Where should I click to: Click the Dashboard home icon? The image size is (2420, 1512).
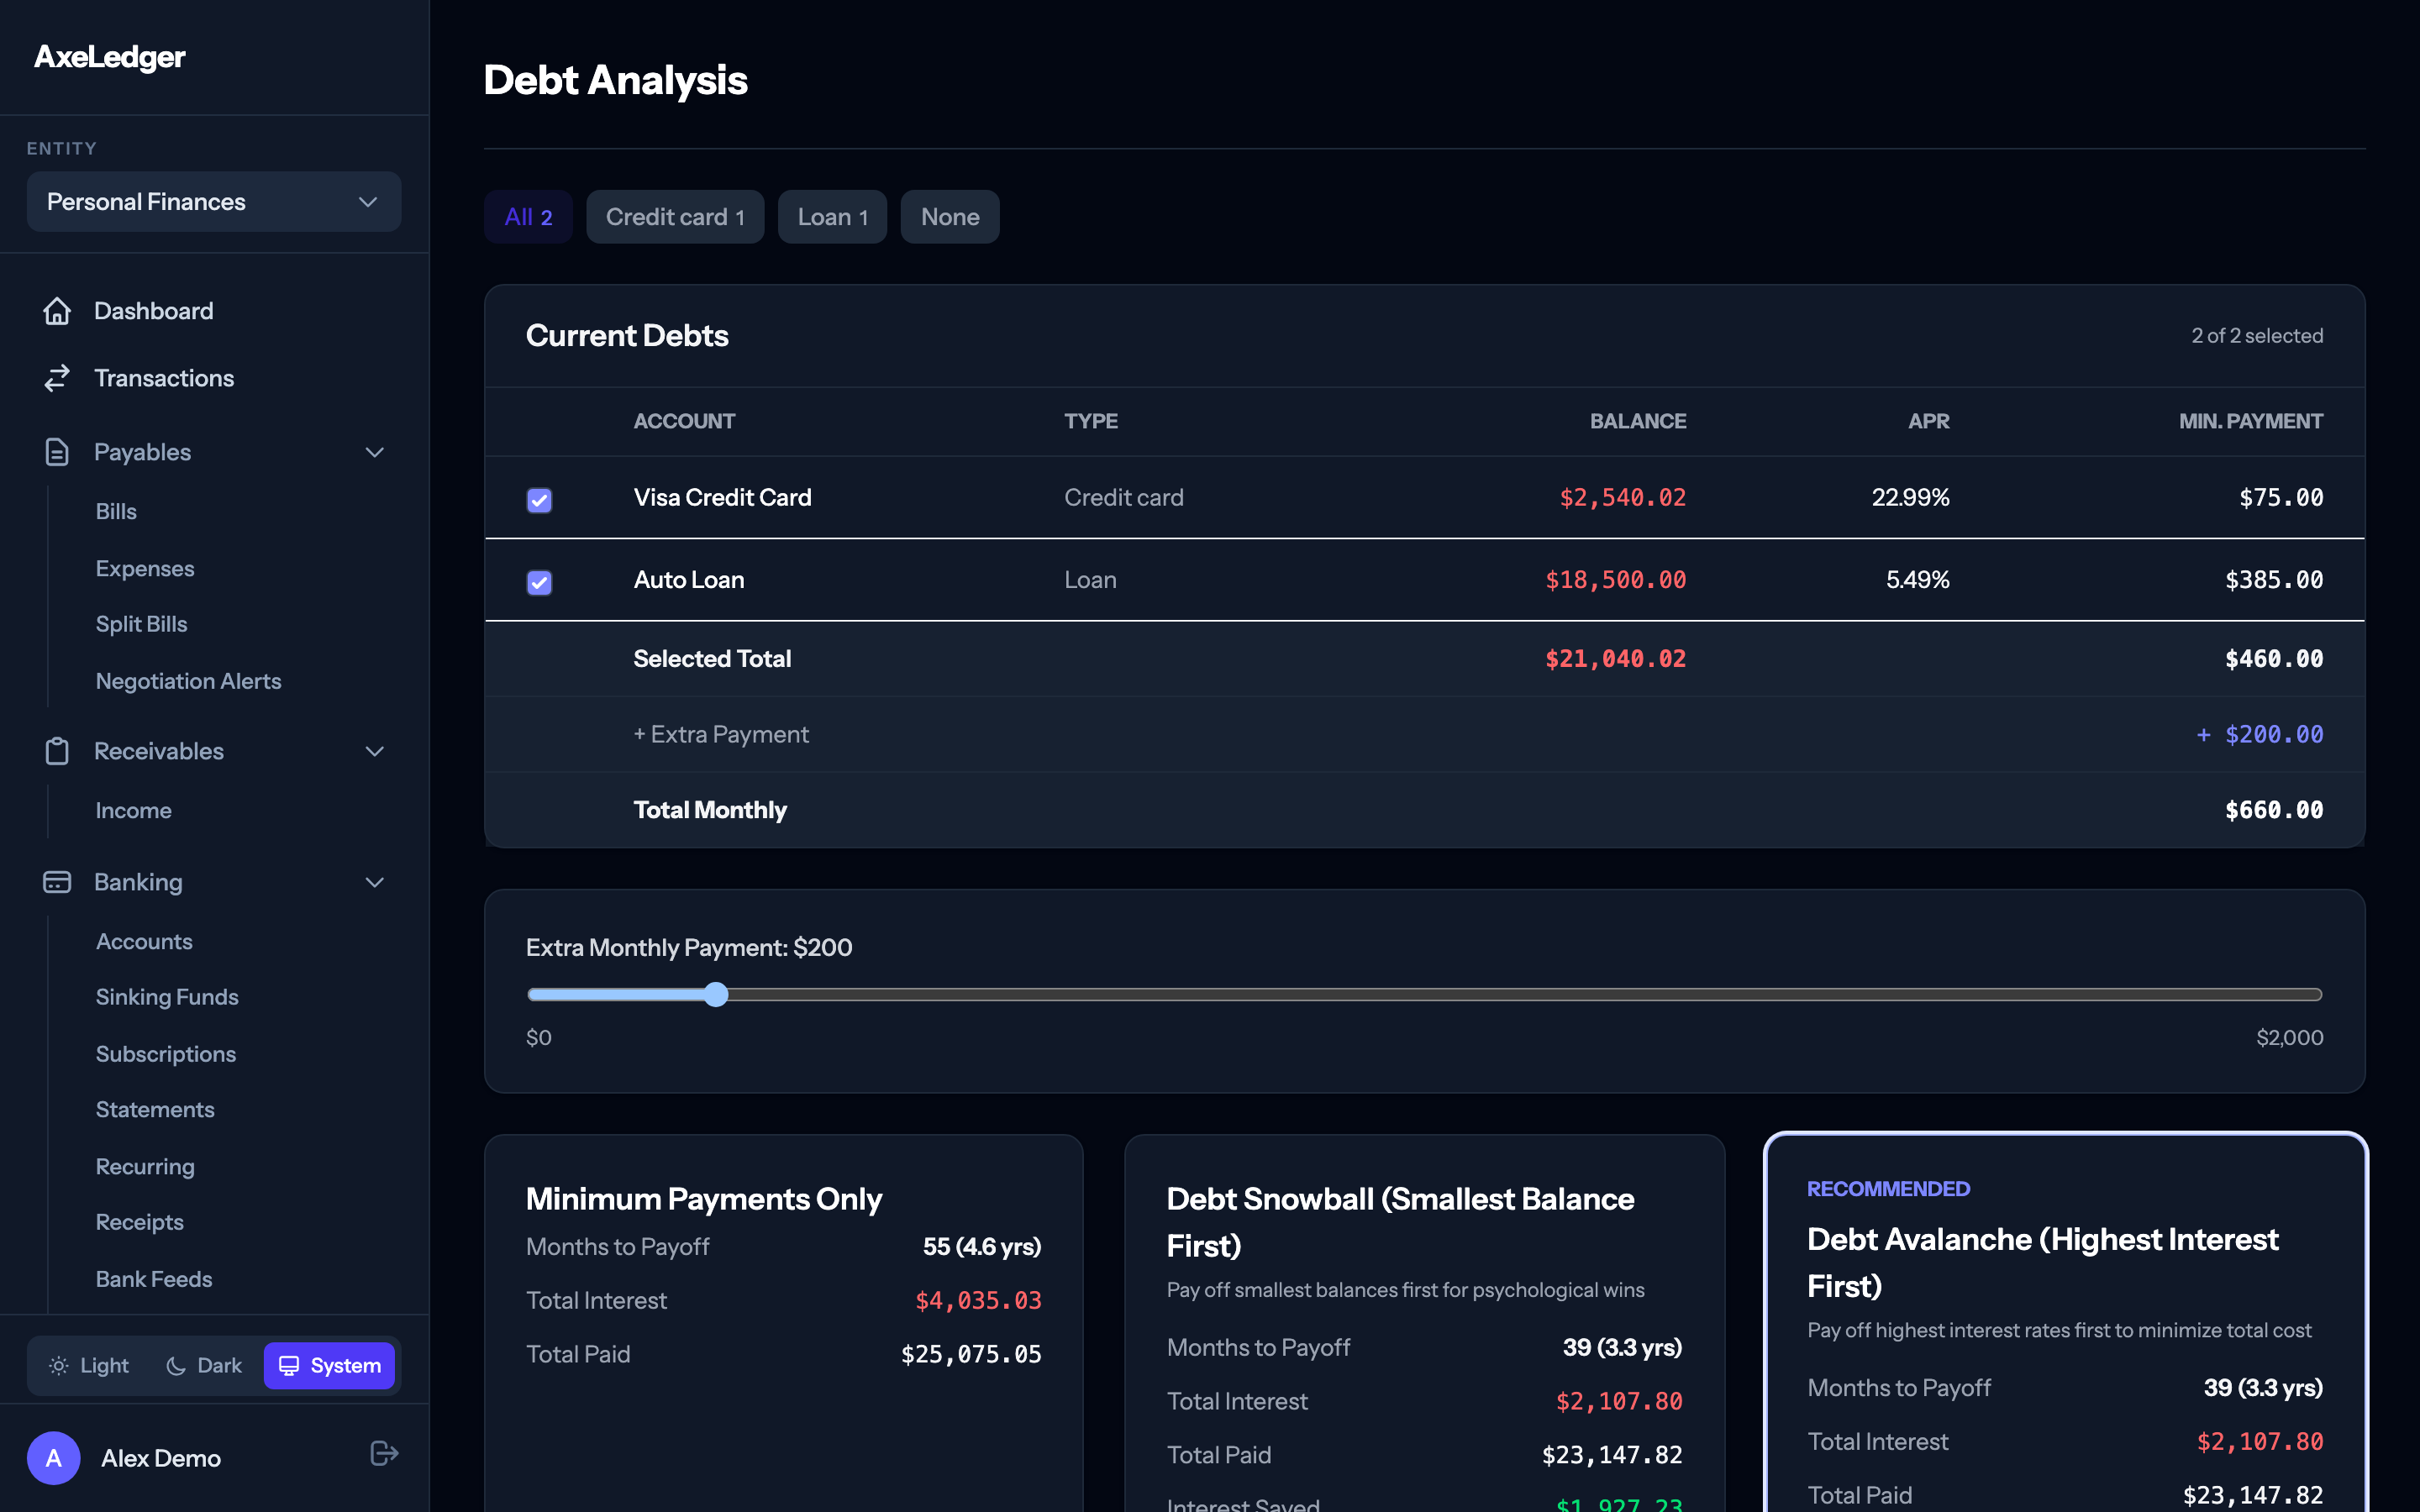pyautogui.click(x=57, y=311)
